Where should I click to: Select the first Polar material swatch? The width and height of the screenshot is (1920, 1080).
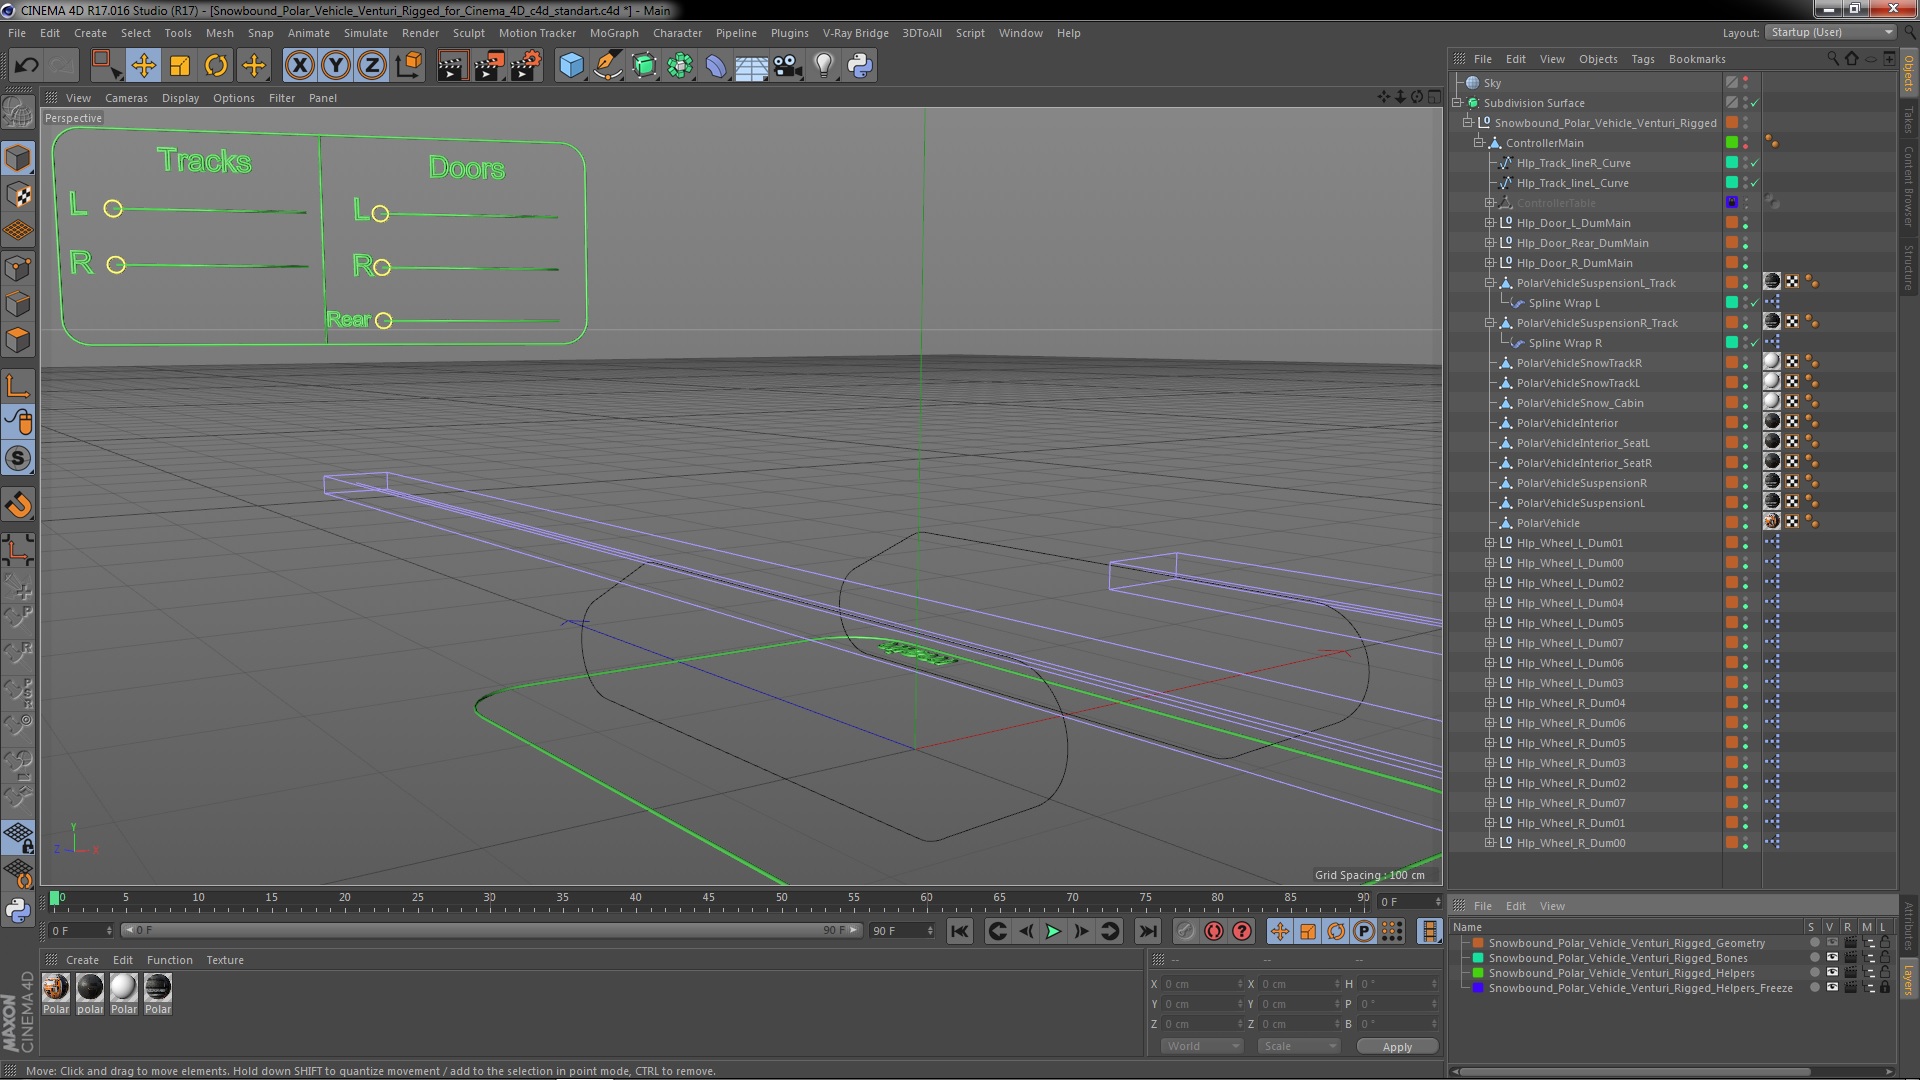56,988
